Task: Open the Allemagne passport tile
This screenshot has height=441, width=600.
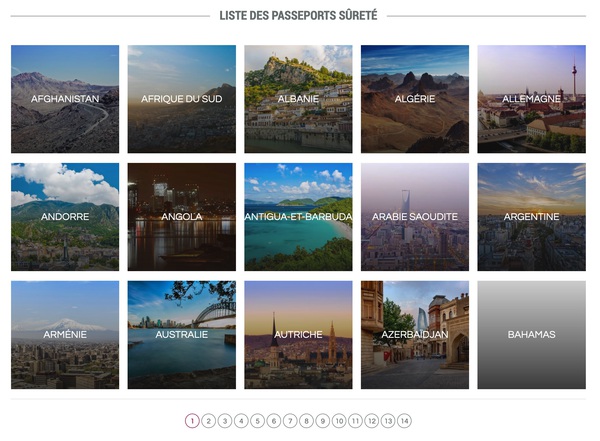Action: 532,99
